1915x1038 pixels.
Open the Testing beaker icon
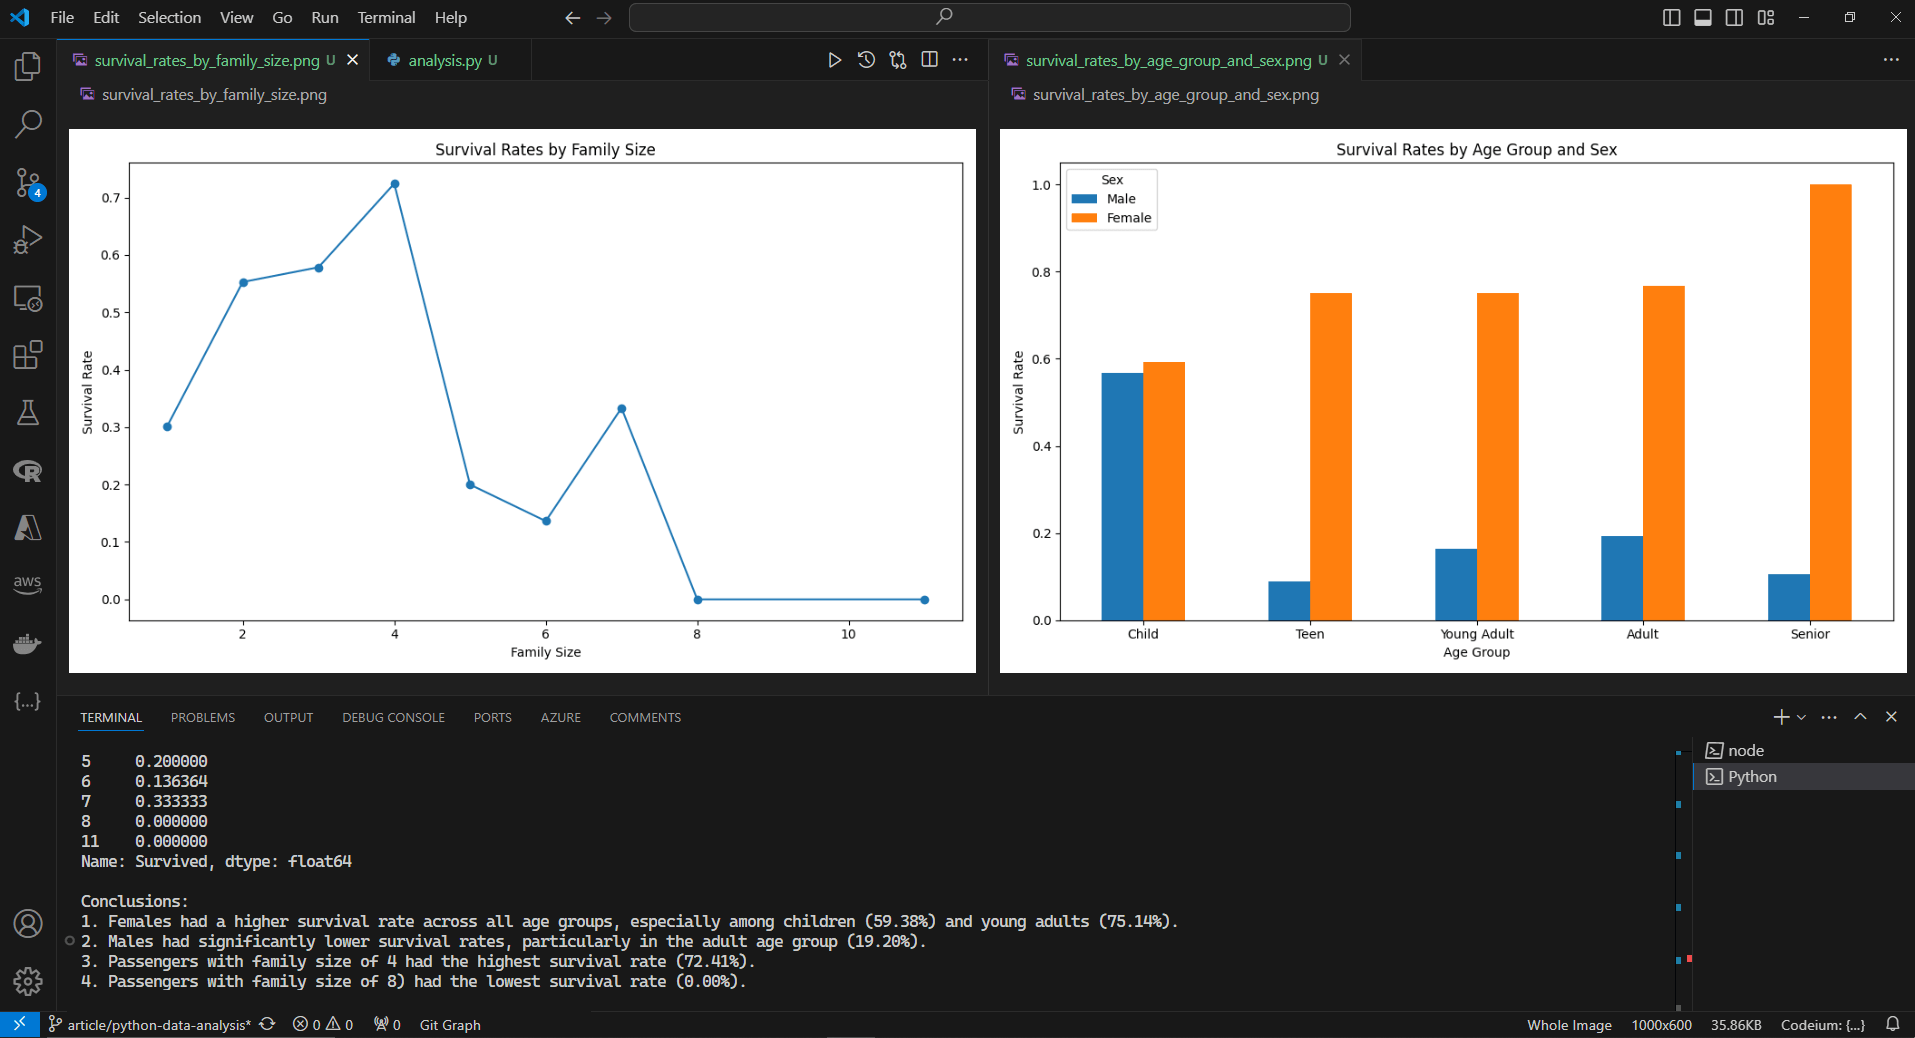[x=27, y=412]
